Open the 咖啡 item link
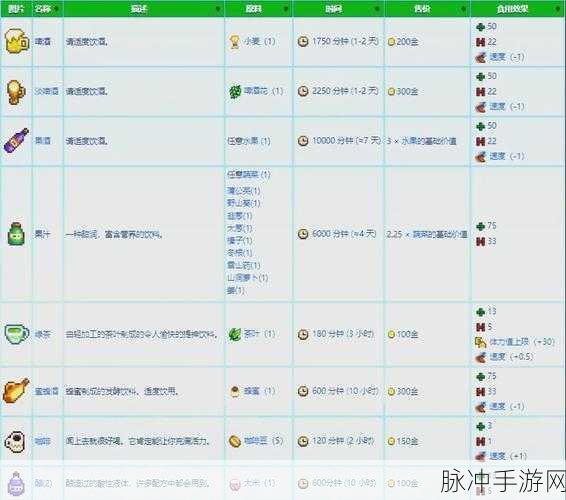This screenshot has width=566, height=500. click(x=43, y=441)
